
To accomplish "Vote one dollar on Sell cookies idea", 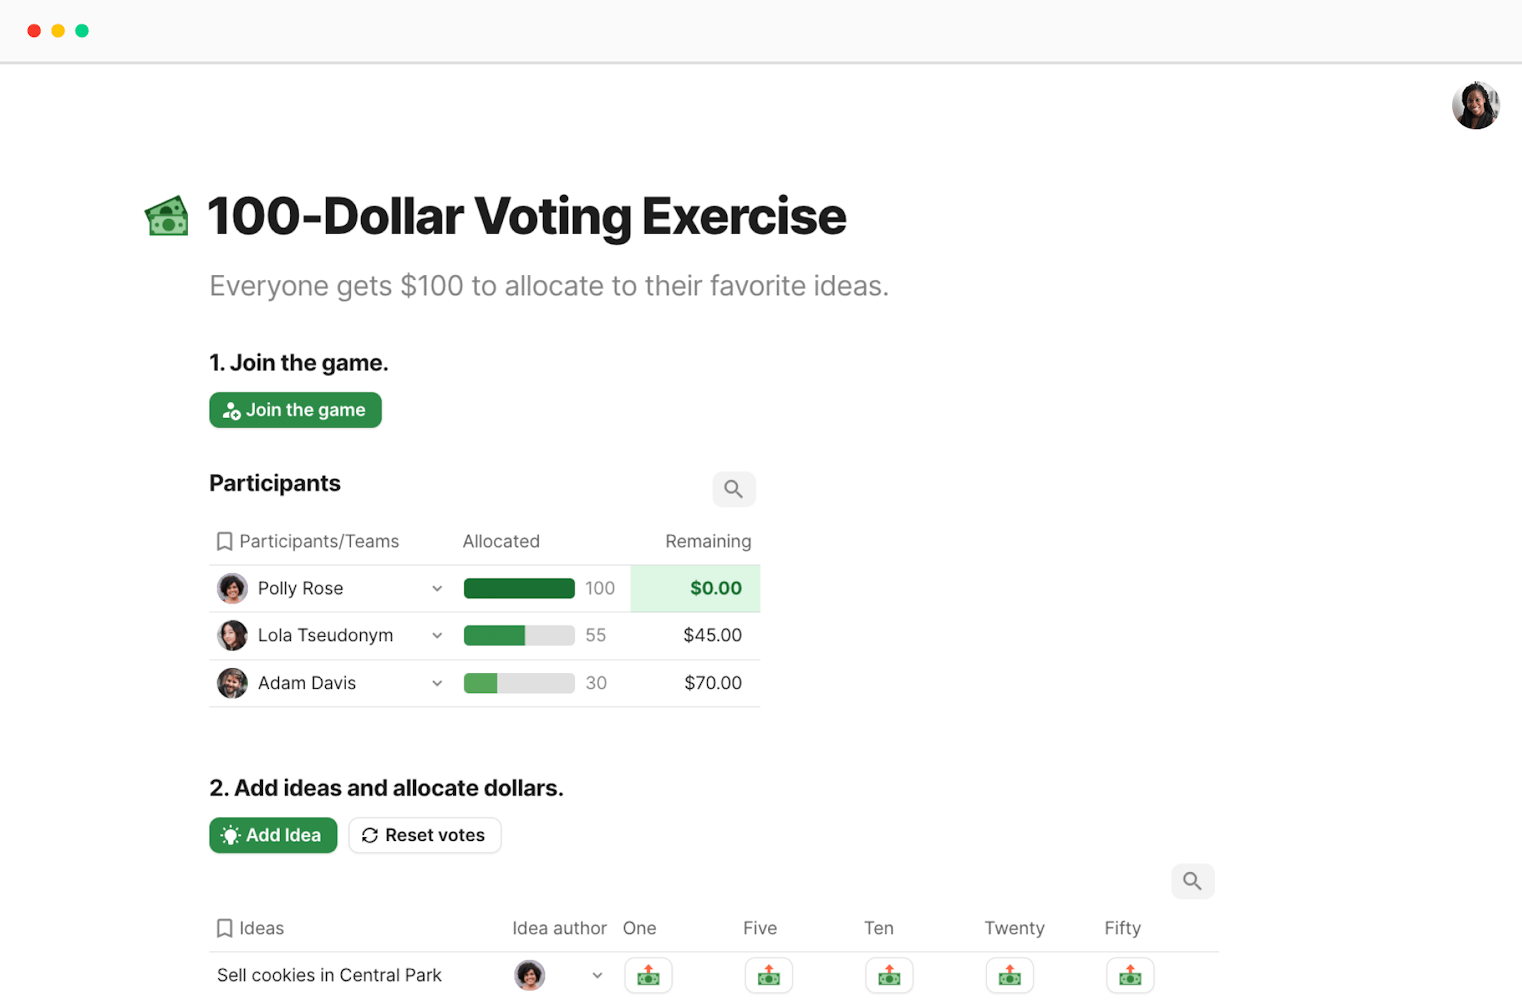I will click(648, 975).
